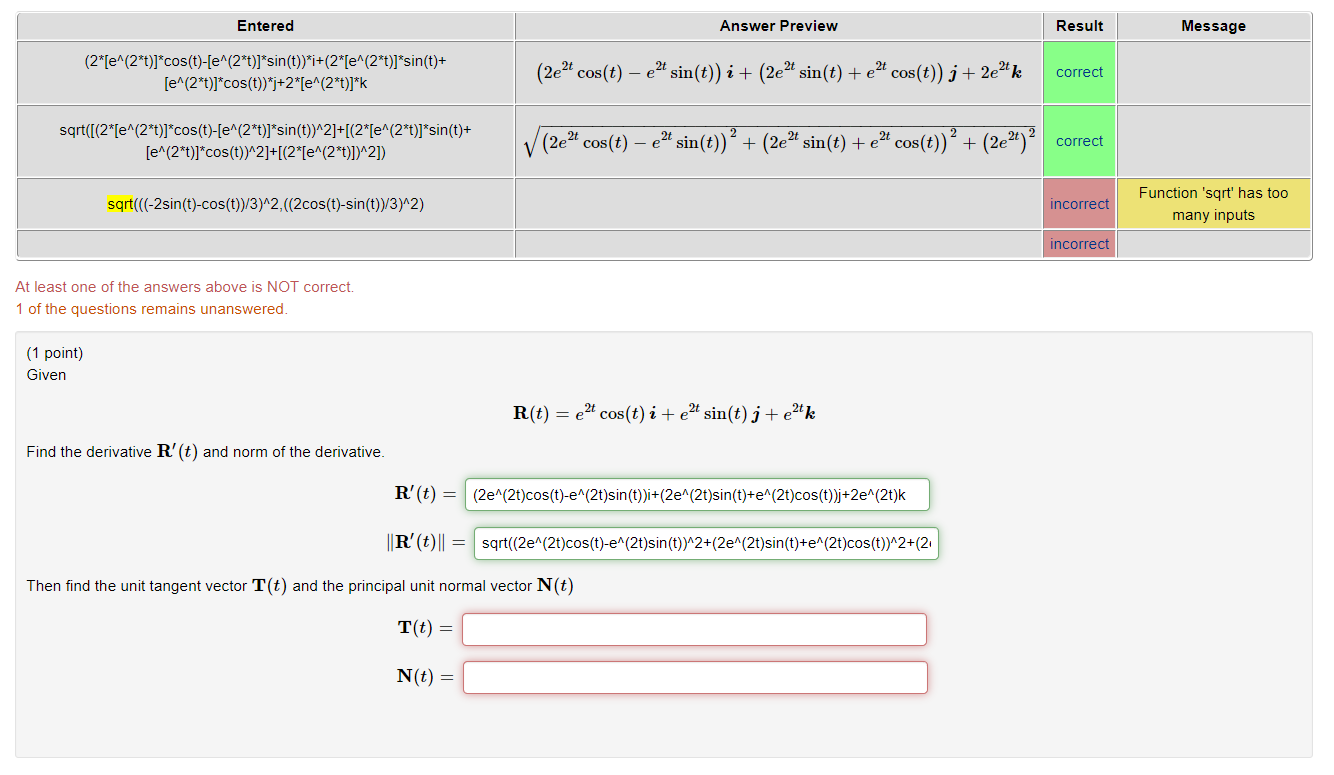Click the first entered derivative expression
Screen dimensions: 1334x775
pyautogui.click(x=265, y=71)
